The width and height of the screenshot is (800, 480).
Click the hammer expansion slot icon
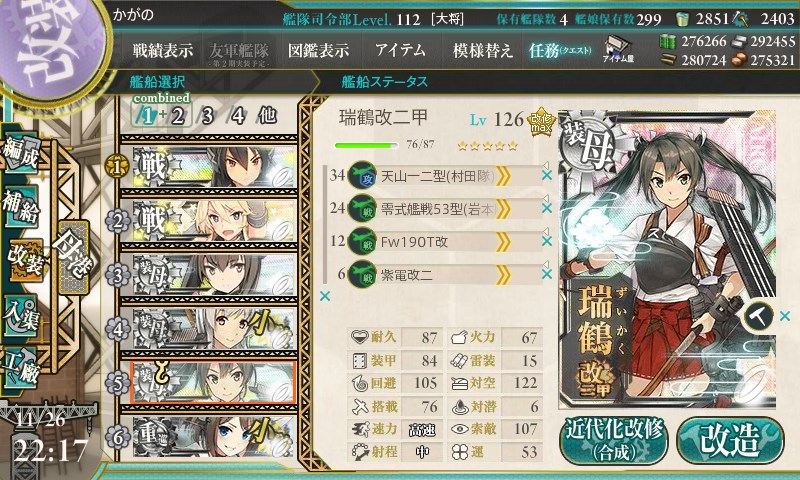[x=758, y=316]
